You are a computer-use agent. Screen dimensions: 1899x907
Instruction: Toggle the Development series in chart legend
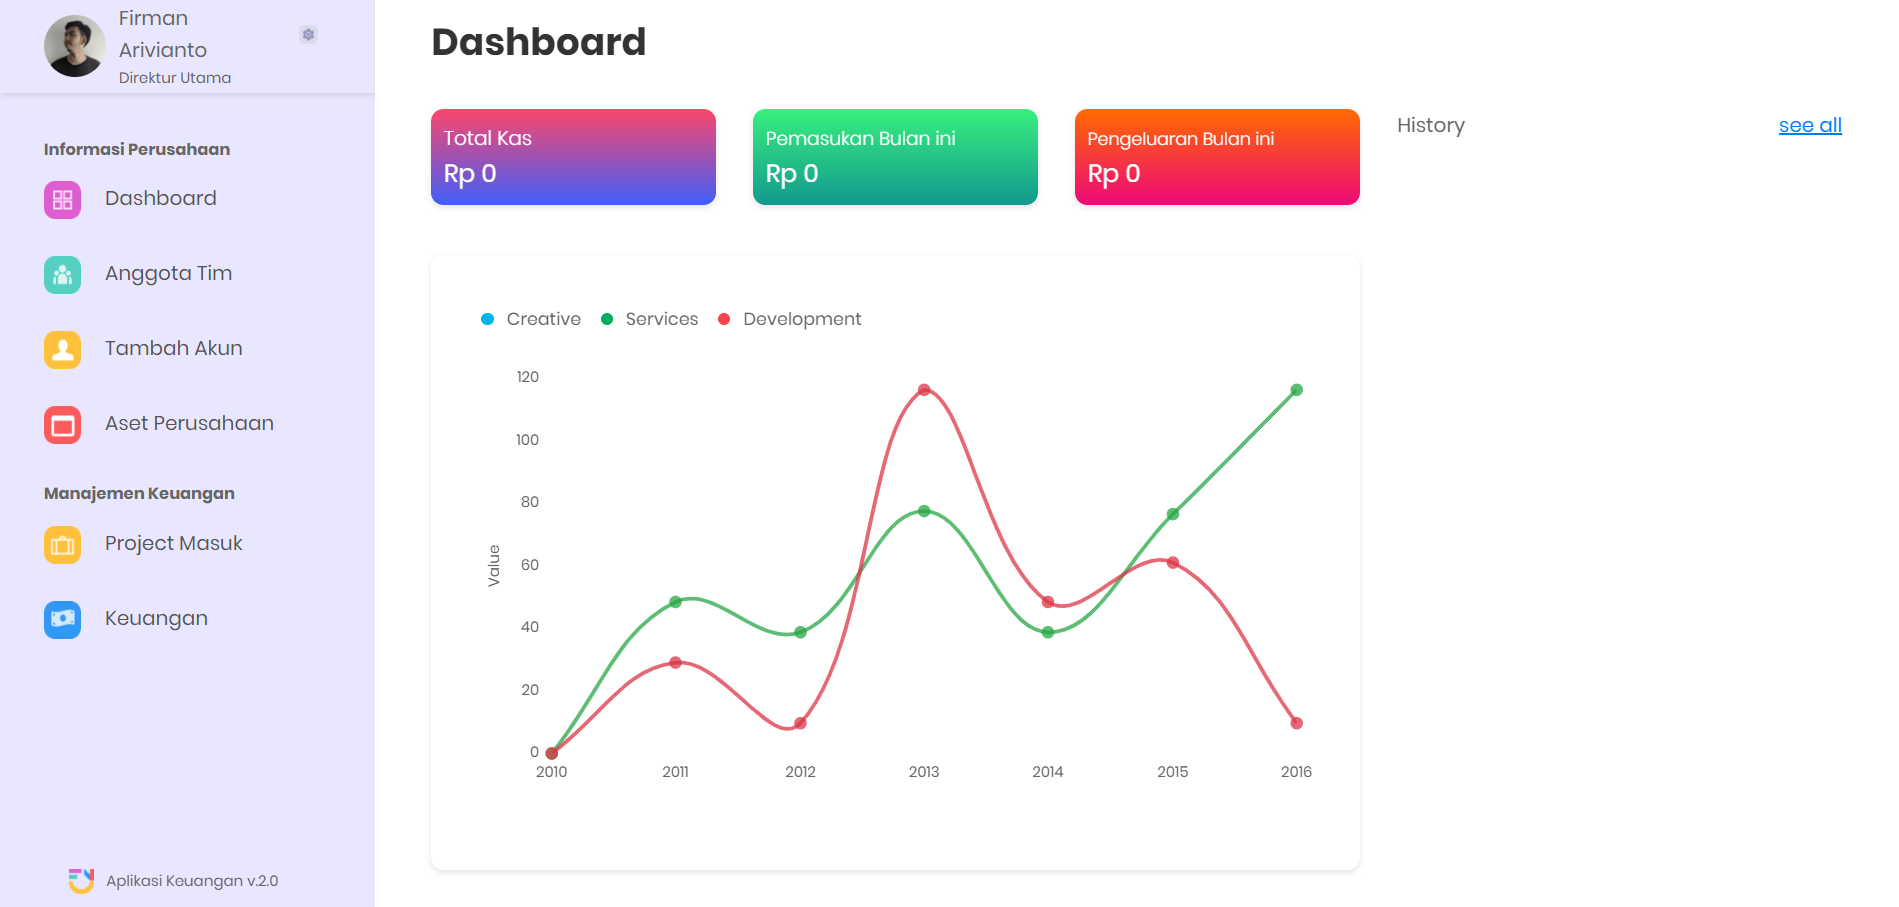(790, 319)
